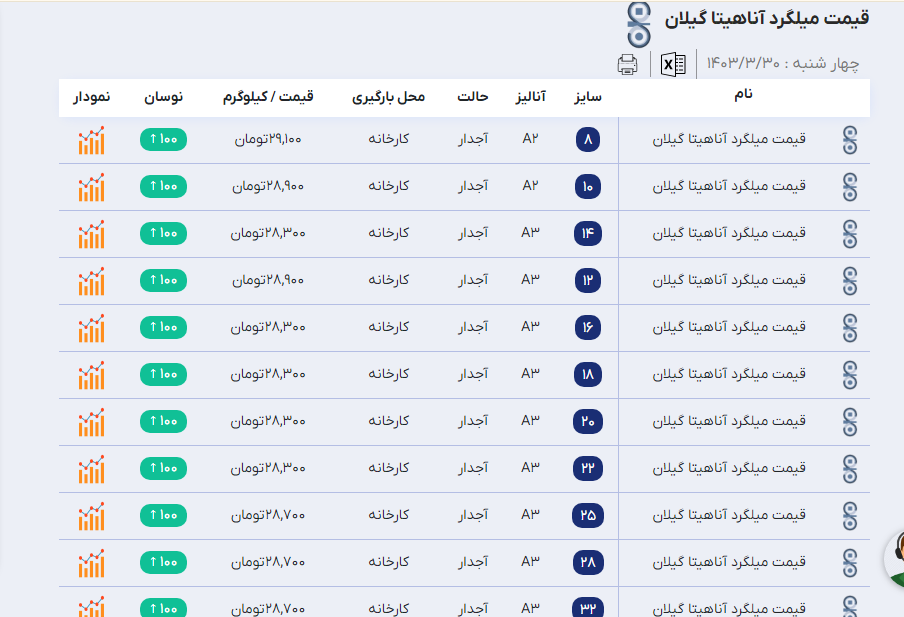Click the نوسان column header

pyautogui.click(x=163, y=97)
